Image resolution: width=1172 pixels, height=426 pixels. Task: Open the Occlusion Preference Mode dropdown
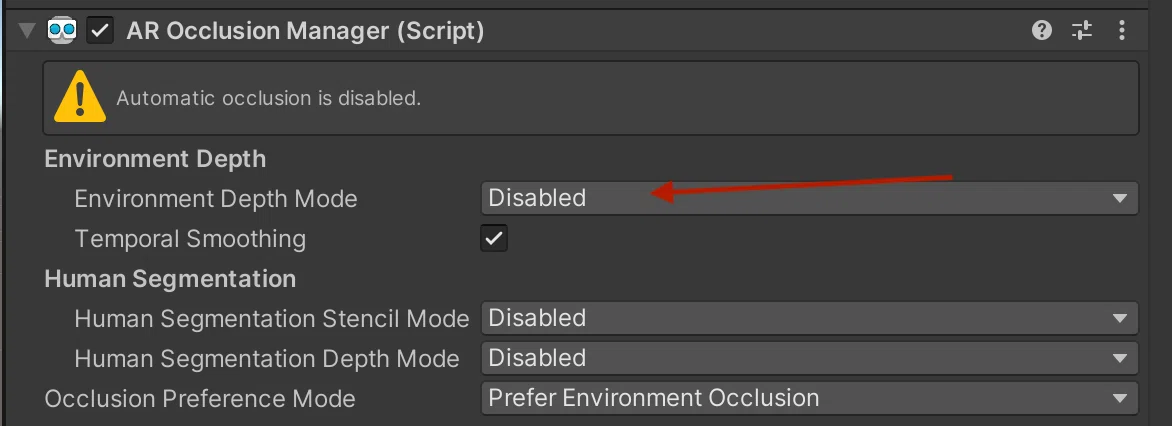[809, 398]
